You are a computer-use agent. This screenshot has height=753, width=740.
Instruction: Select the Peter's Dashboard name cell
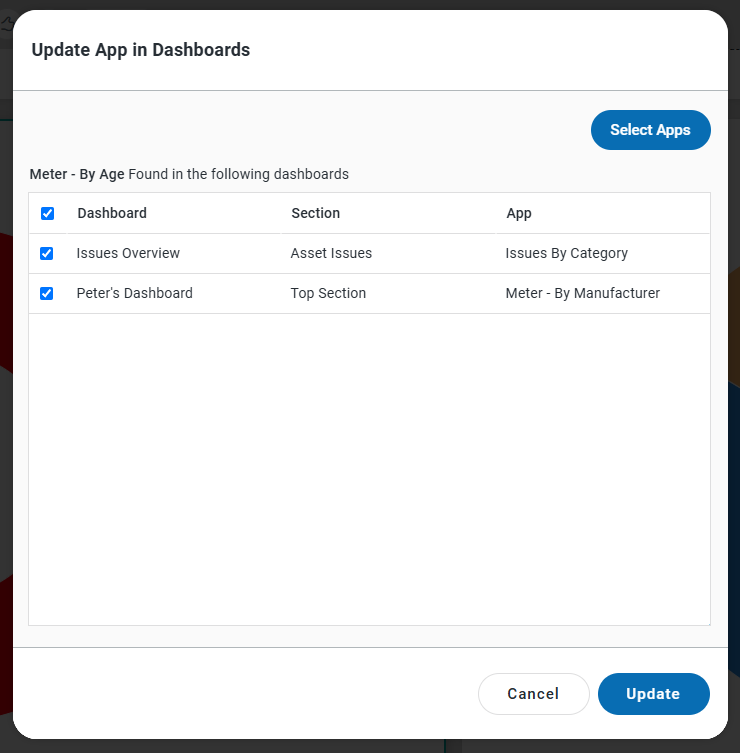pyautogui.click(x=134, y=294)
